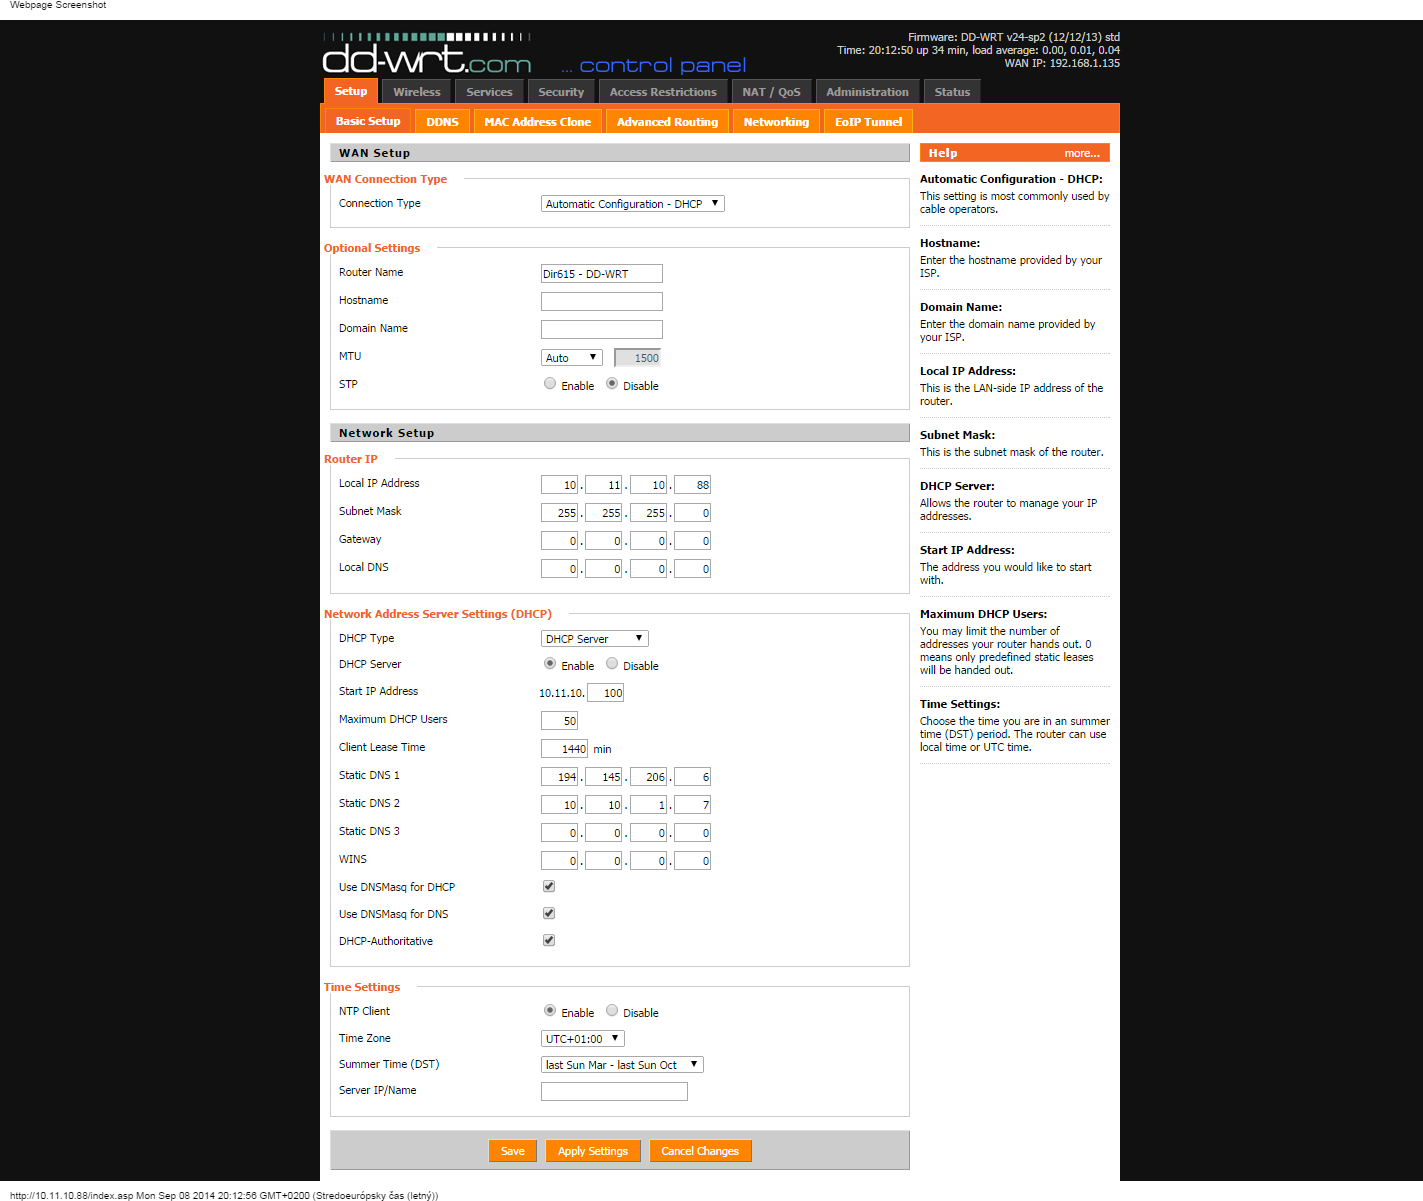
Task: Click Cancel Changes
Action: [x=700, y=1150]
